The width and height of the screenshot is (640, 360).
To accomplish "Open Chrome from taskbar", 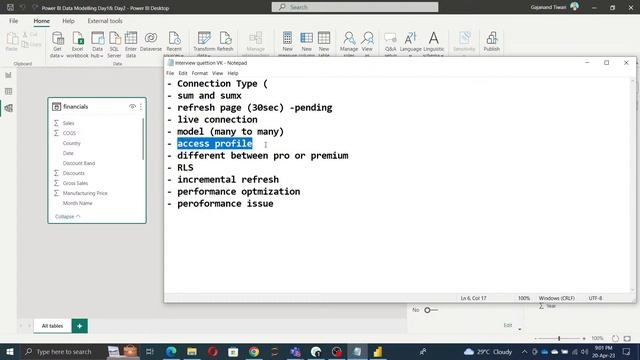I will click(254, 351).
